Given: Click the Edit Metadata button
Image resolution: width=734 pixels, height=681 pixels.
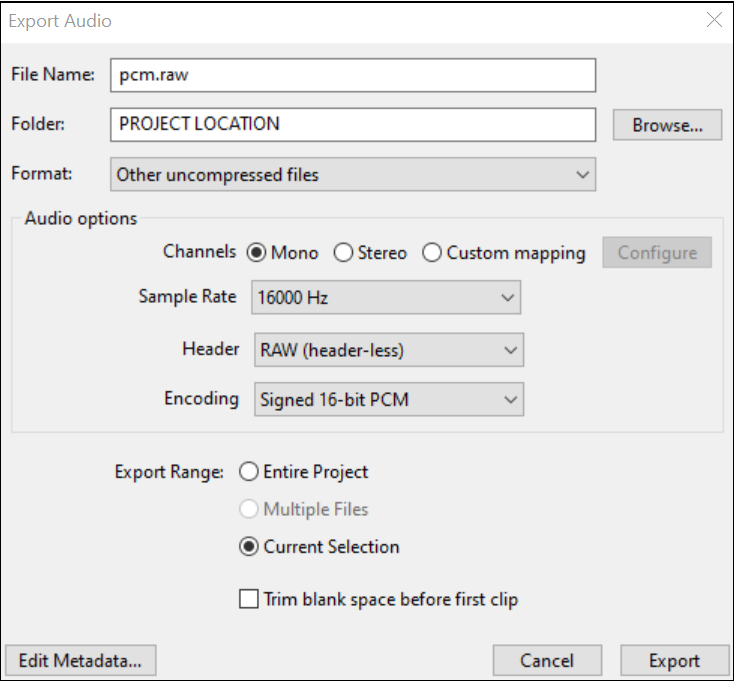Looking at the screenshot, I should tap(81, 660).
